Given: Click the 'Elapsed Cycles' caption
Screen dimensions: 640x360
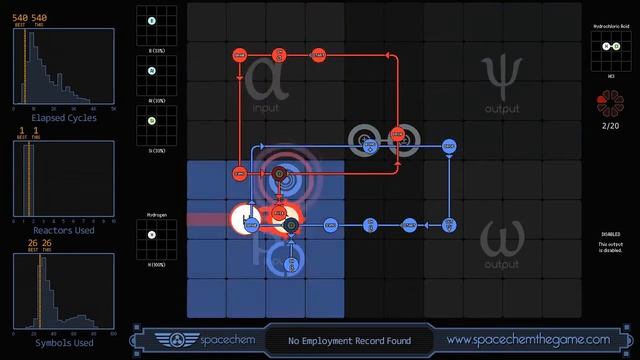Looking at the screenshot, I should [x=64, y=118].
